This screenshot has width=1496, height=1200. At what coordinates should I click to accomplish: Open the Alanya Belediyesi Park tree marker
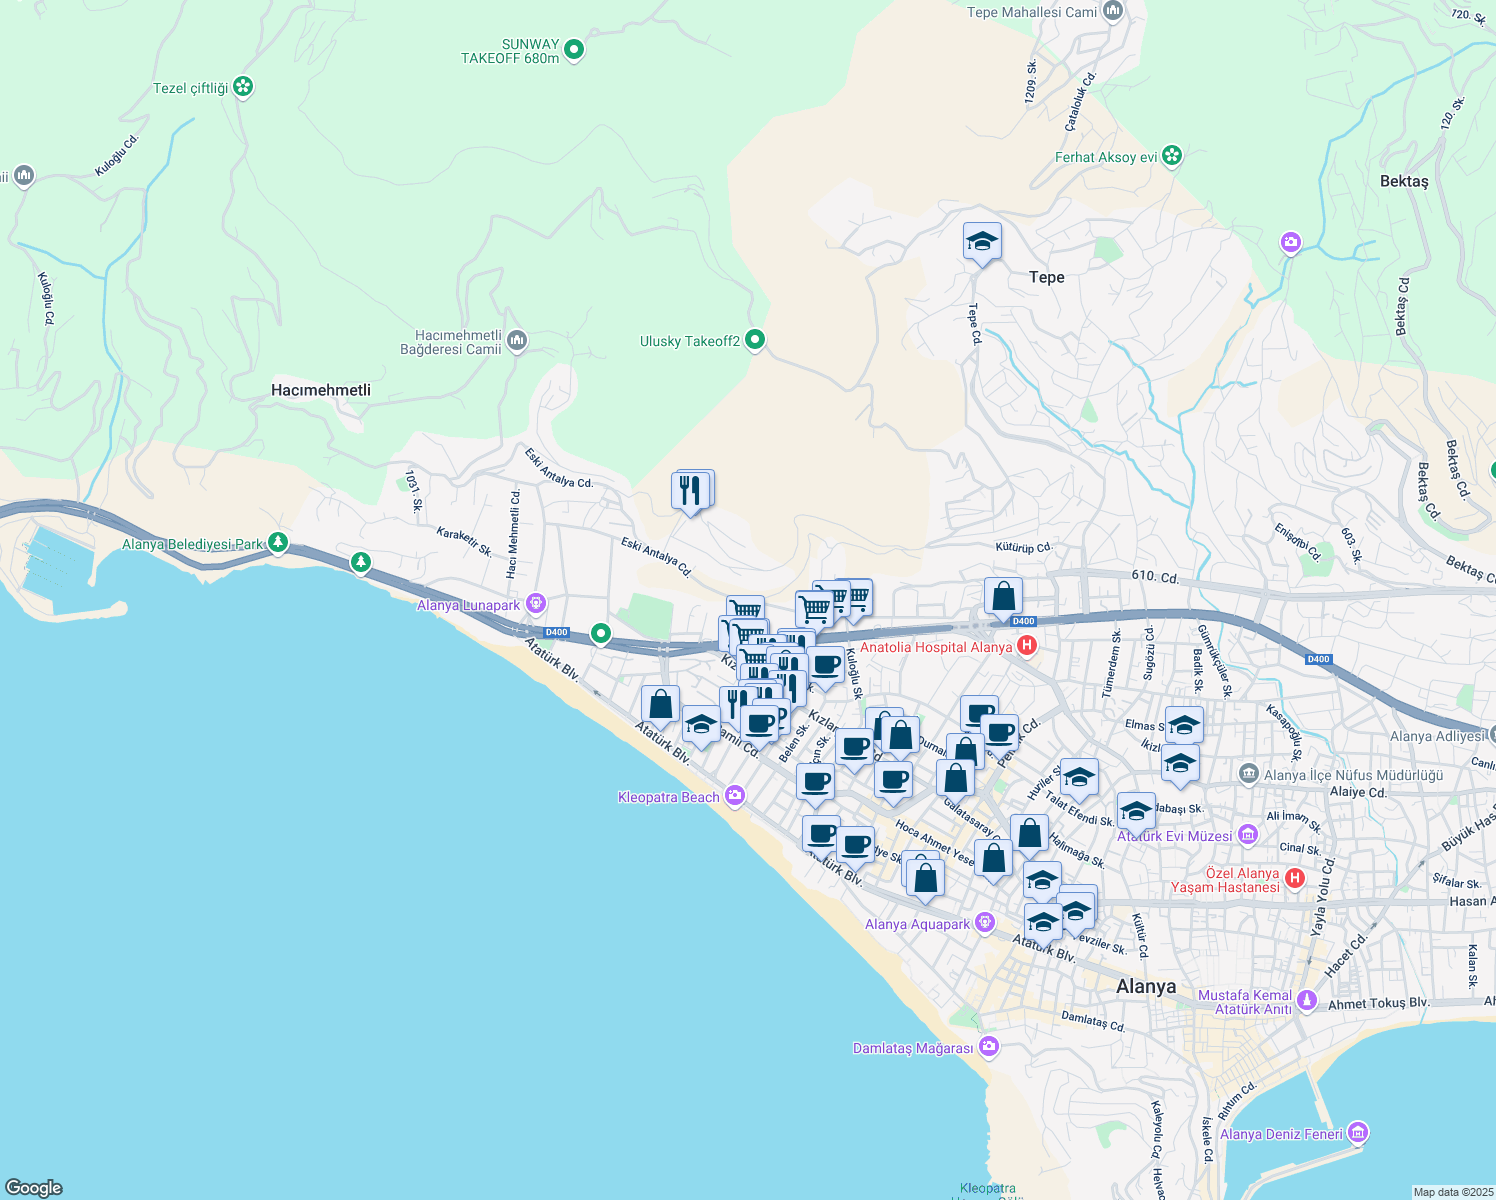[278, 543]
